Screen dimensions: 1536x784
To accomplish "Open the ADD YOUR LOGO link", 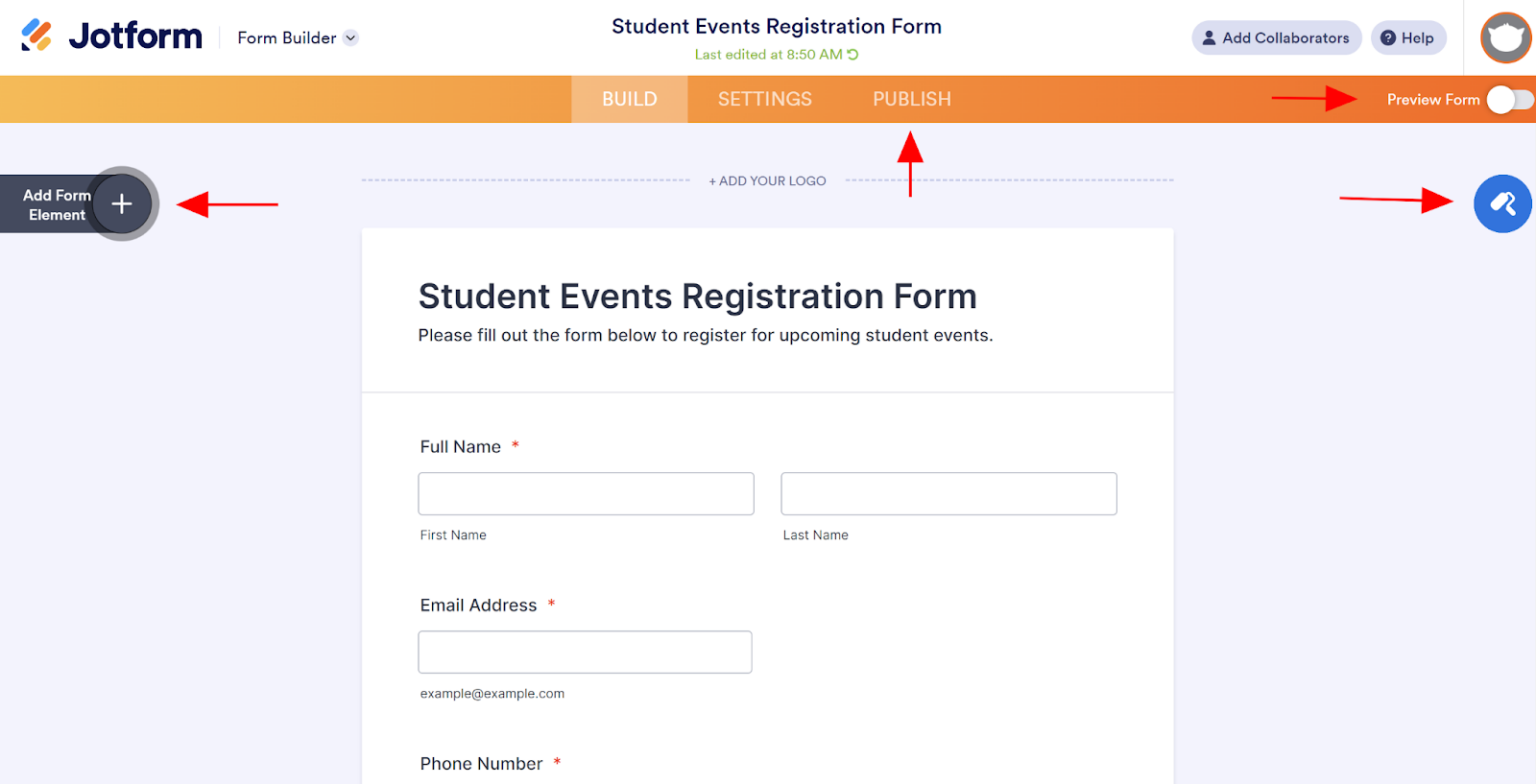I will tap(766, 181).
